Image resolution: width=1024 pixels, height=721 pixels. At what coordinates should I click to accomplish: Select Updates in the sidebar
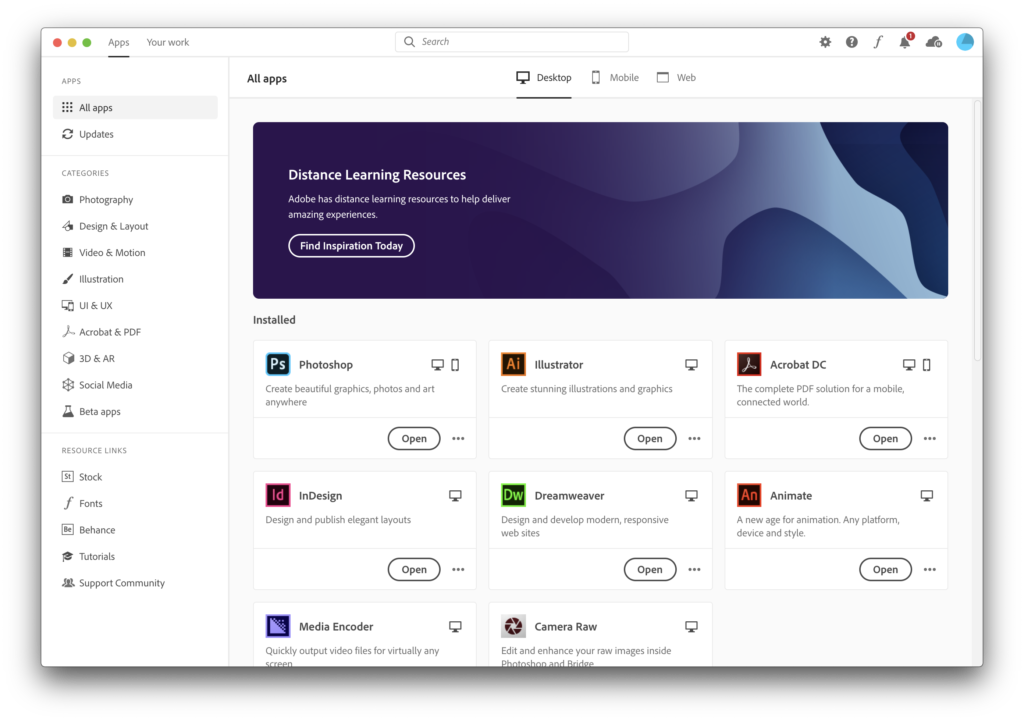[x=96, y=134]
